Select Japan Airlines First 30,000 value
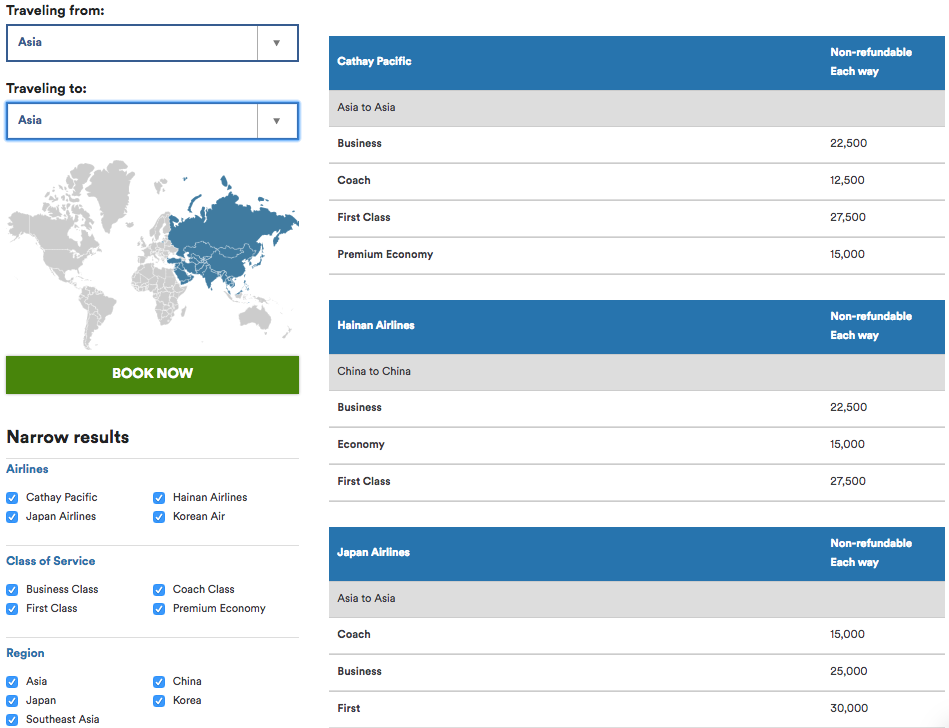The height and width of the screenshot is (728, 949). click(x=849, y=708)
